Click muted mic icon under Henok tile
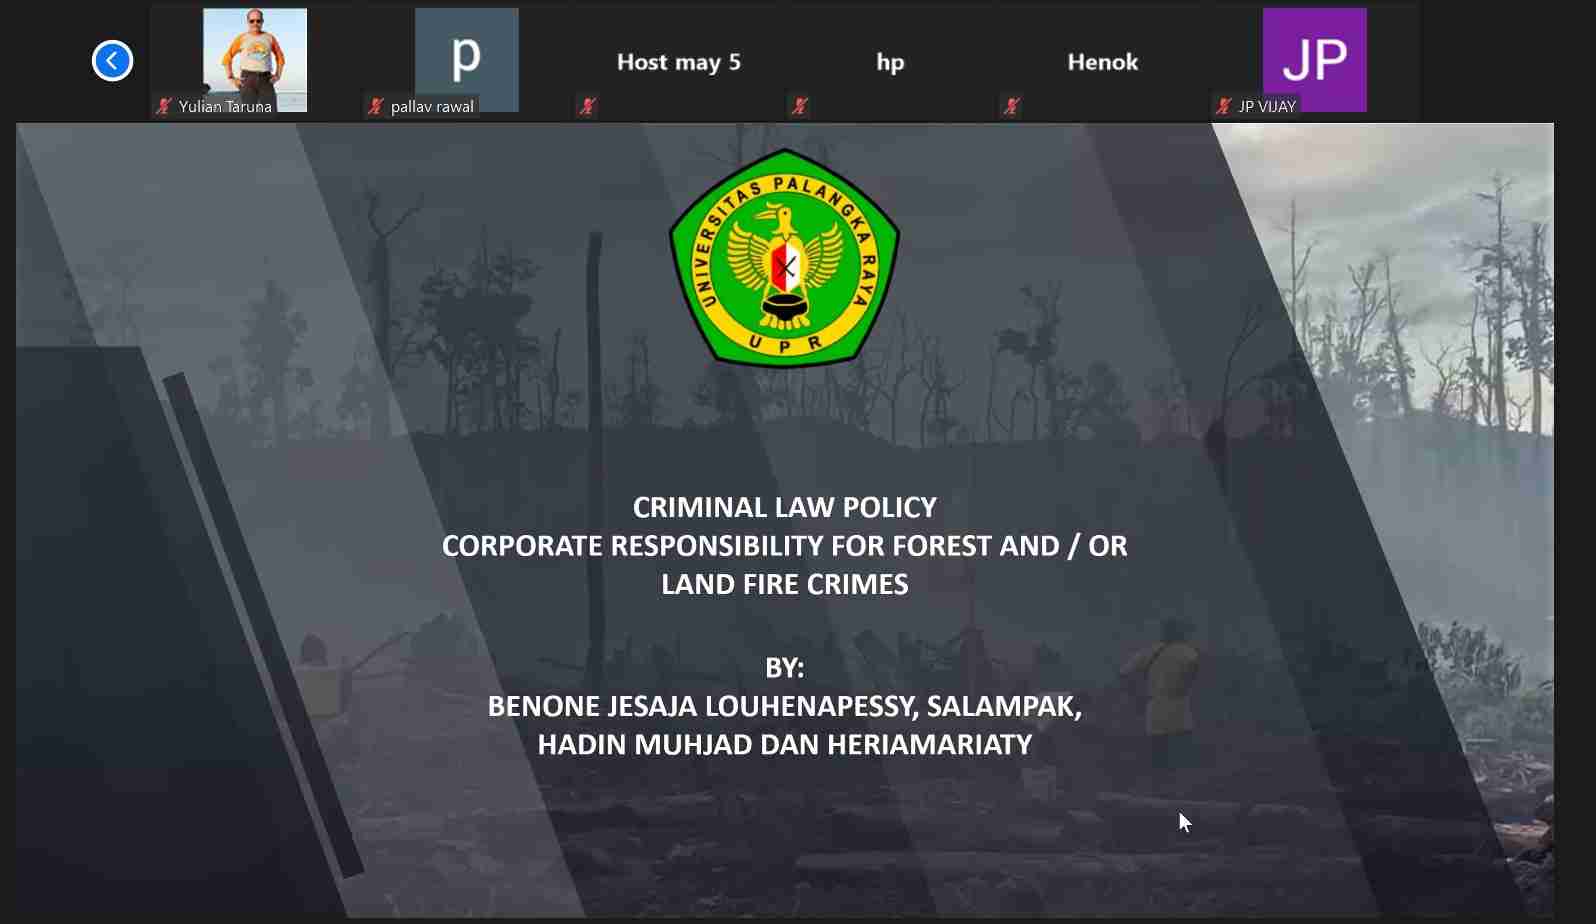Viewport: 1596px width, 924px height. (1012, 106)
